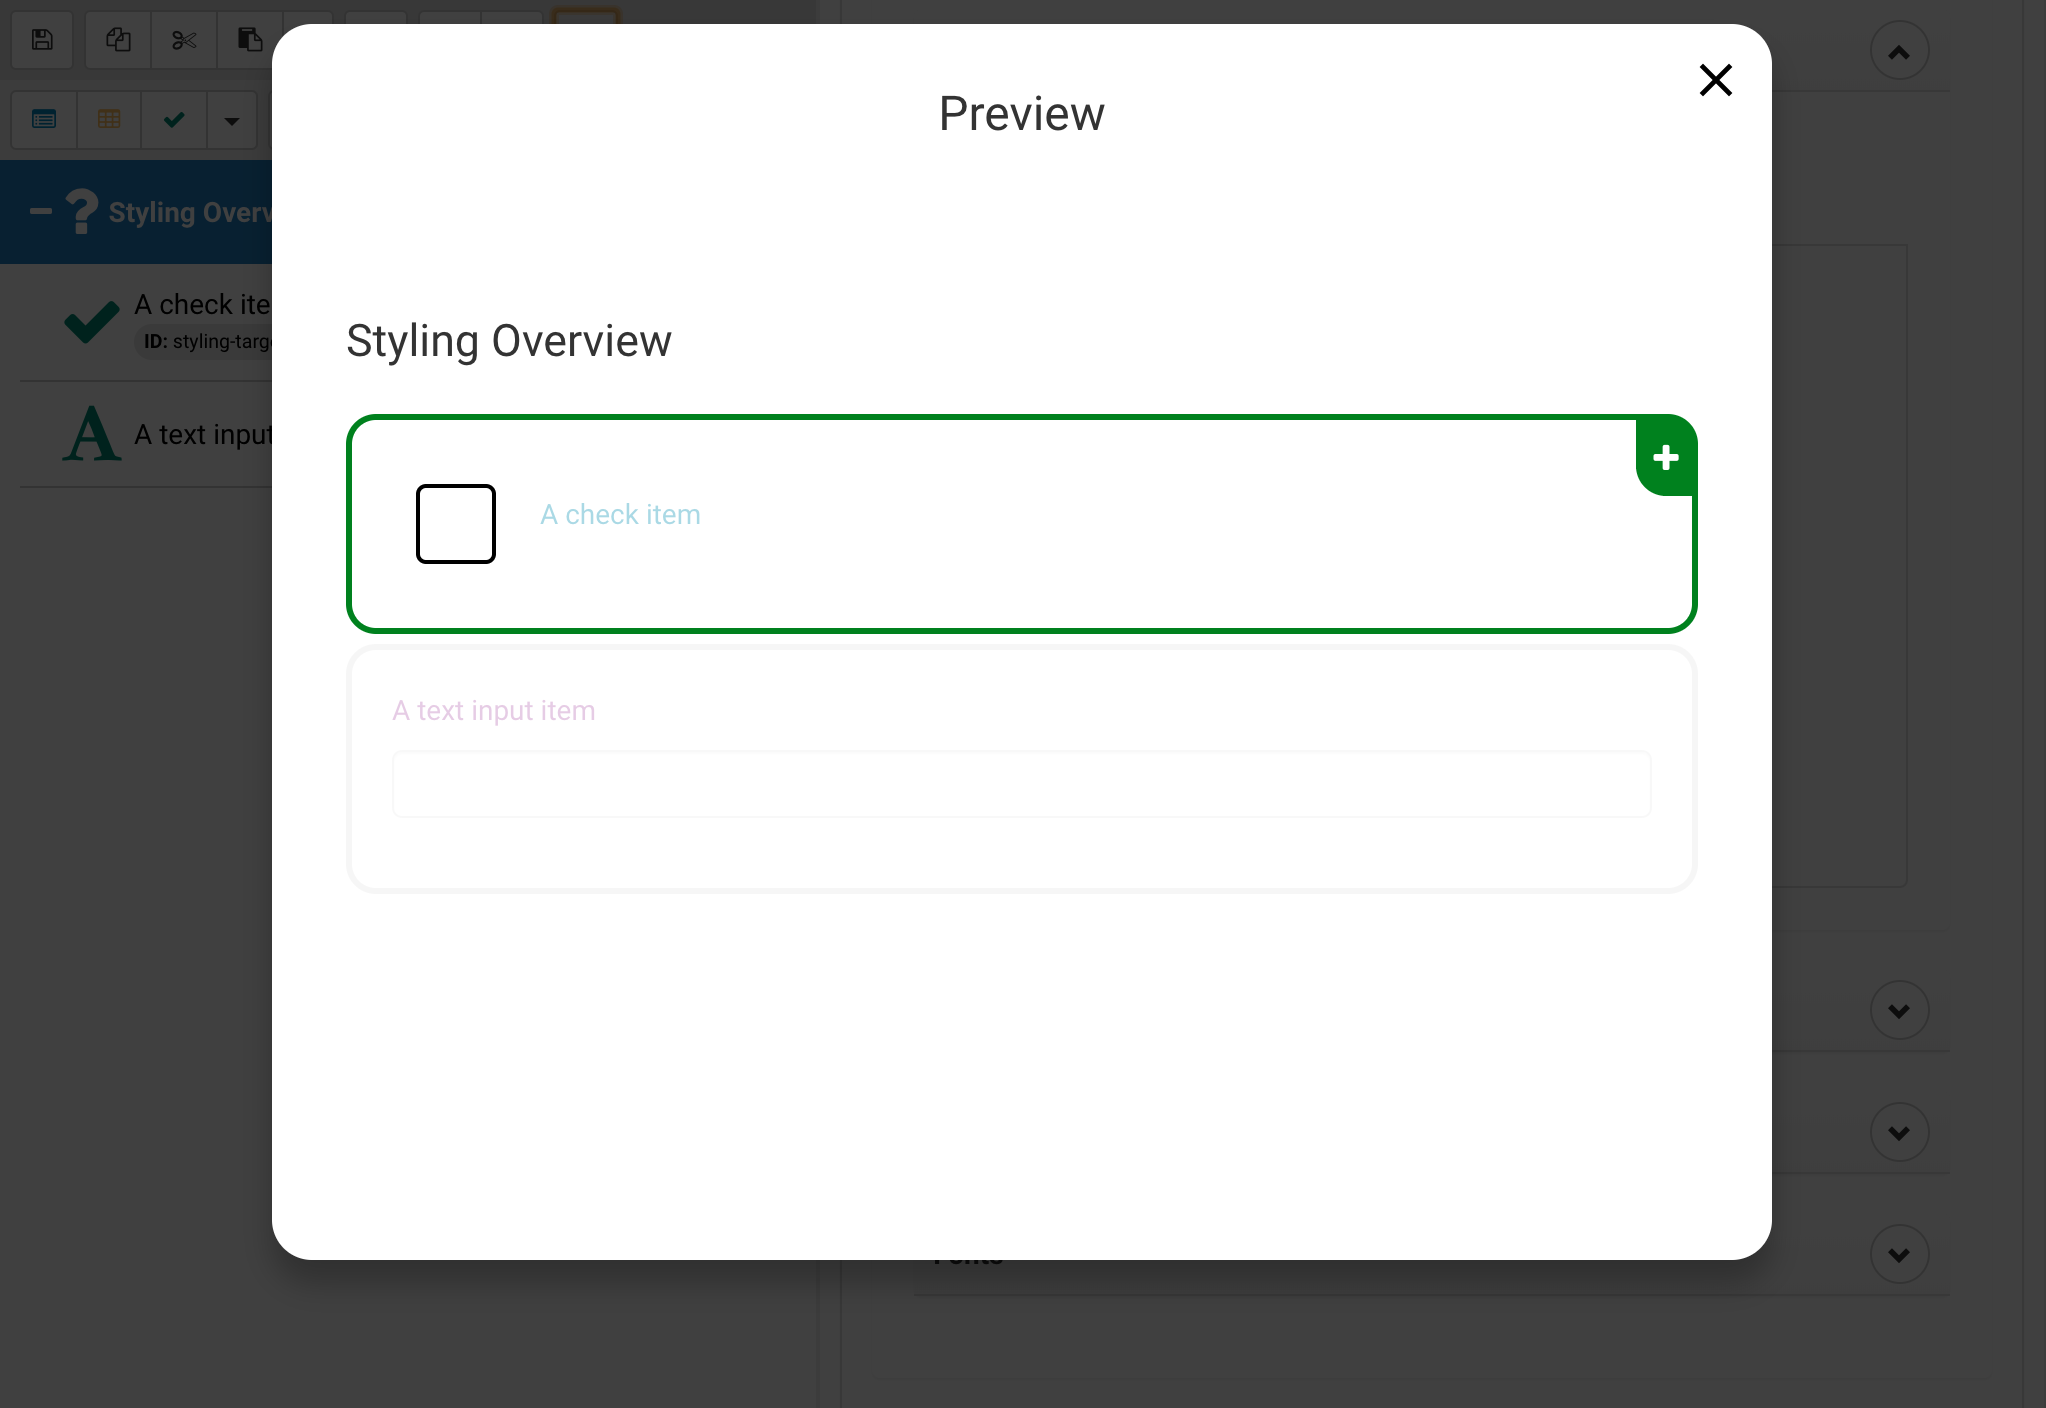Tick the 'A check item' checkbox

point(456,524)
